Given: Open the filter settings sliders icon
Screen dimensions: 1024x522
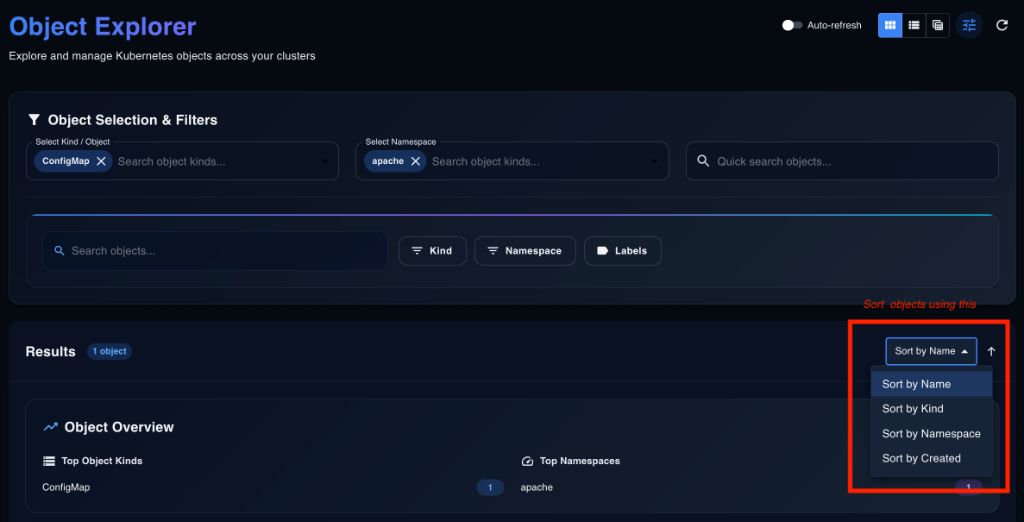Looking at the screenshot, I should (968, 25).
